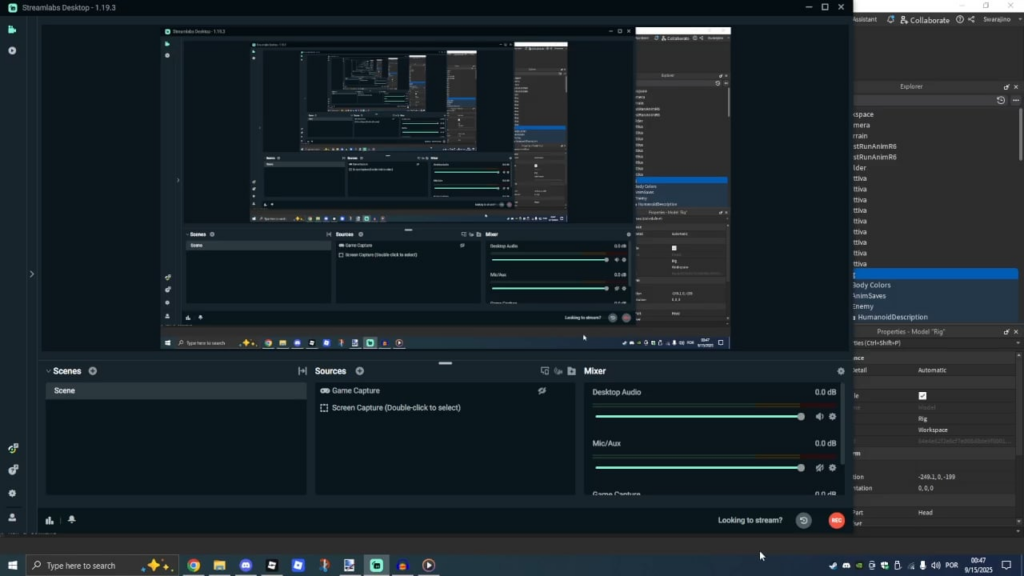The width and height of the screenshot is (1024, 576).
Task: Open Windows notification center
Action: (1006, 566)
